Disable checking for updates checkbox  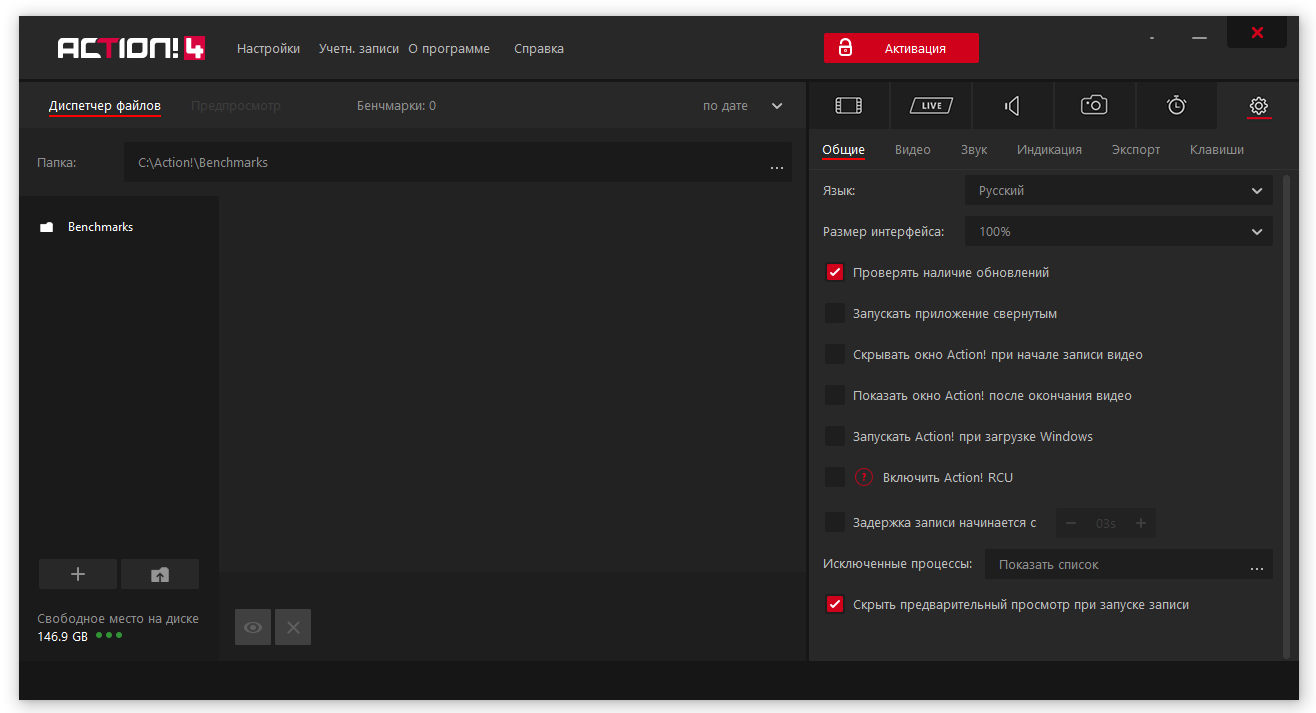835,272
